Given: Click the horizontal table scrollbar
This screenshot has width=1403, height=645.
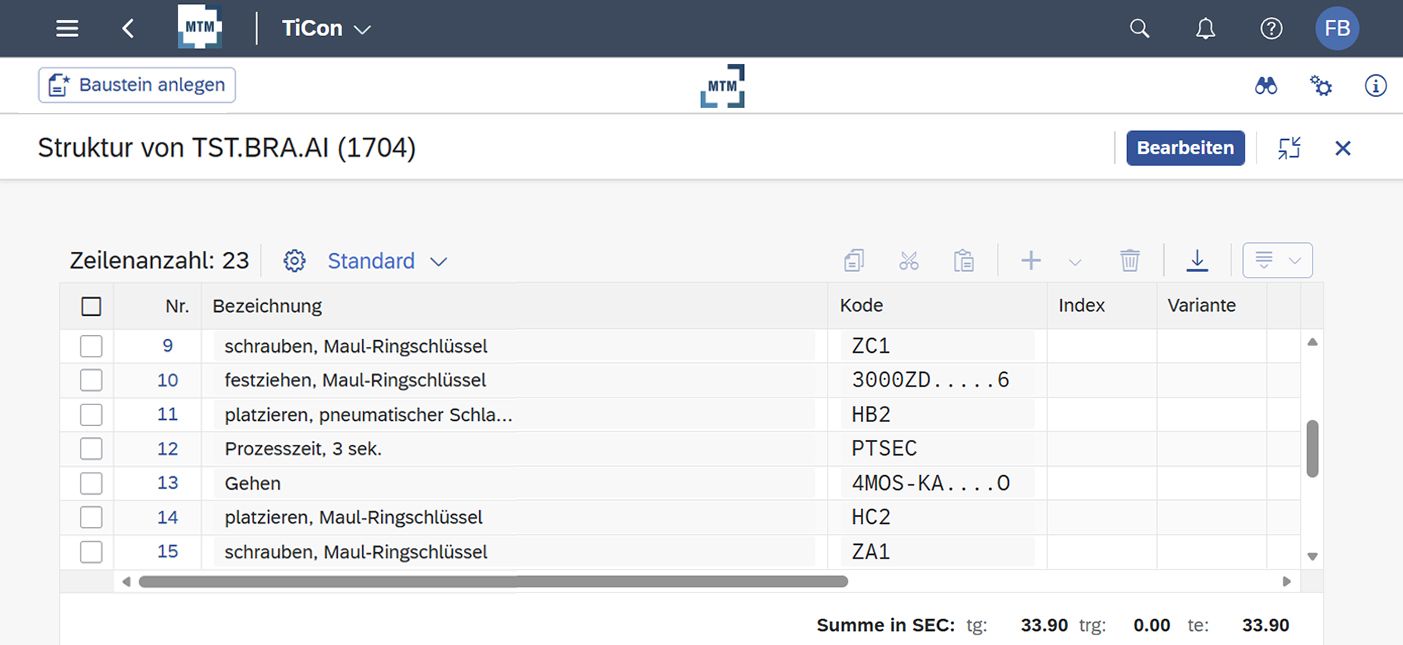Looking at the screenshot, I should [x=493, y=581].
